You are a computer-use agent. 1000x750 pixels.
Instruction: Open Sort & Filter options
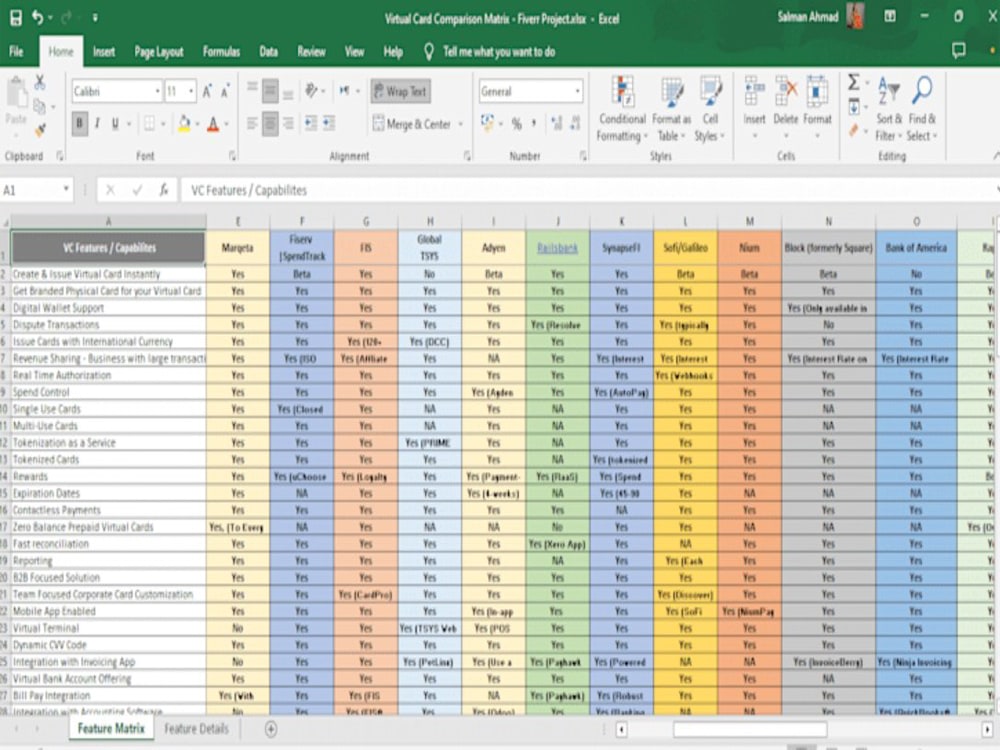(888, 108)
